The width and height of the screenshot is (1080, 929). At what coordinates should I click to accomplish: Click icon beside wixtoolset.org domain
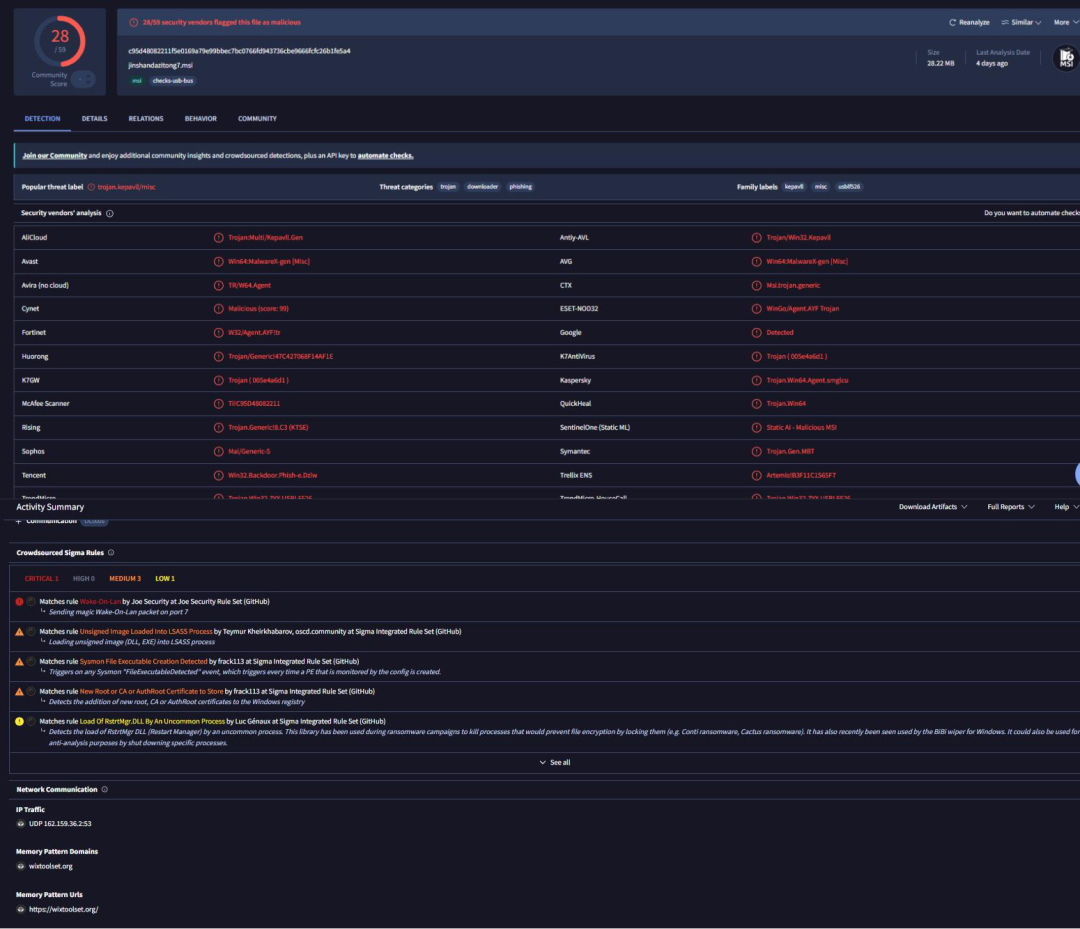pyautogui.click(x=21, y=866)
